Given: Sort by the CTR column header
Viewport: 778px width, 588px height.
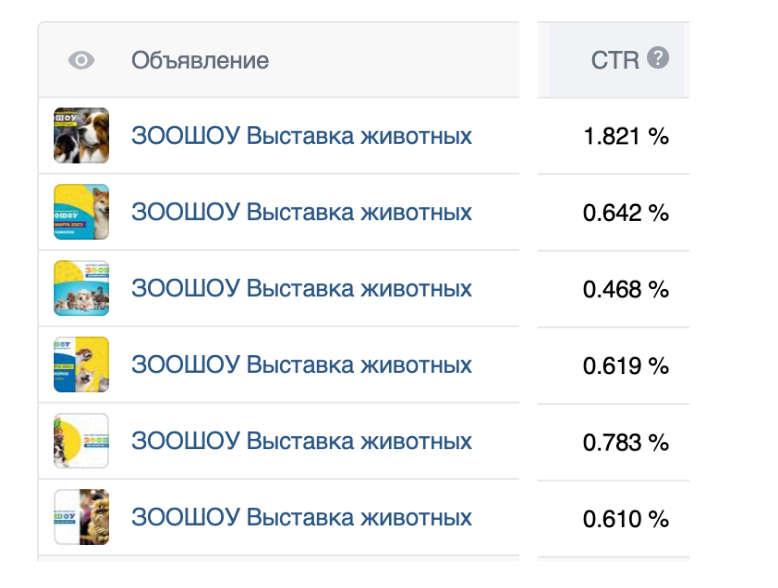Looking at the screenshot, I should 614,60.
